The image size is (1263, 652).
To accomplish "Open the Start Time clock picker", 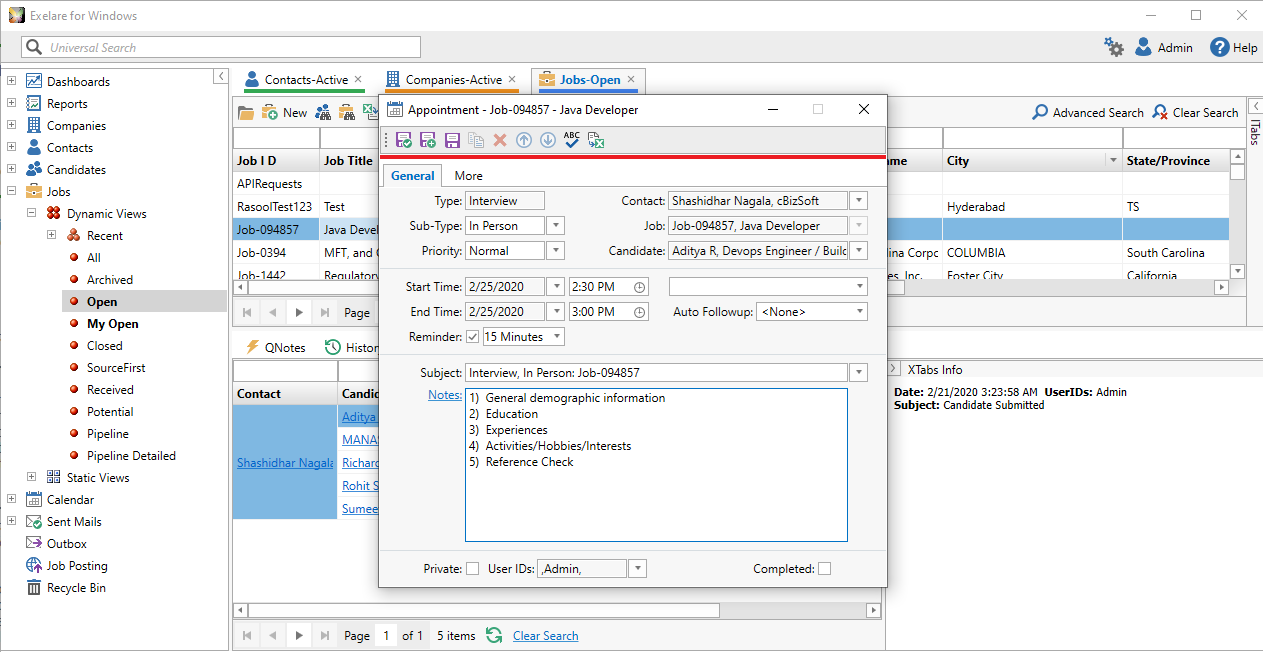I will (641, 287).
